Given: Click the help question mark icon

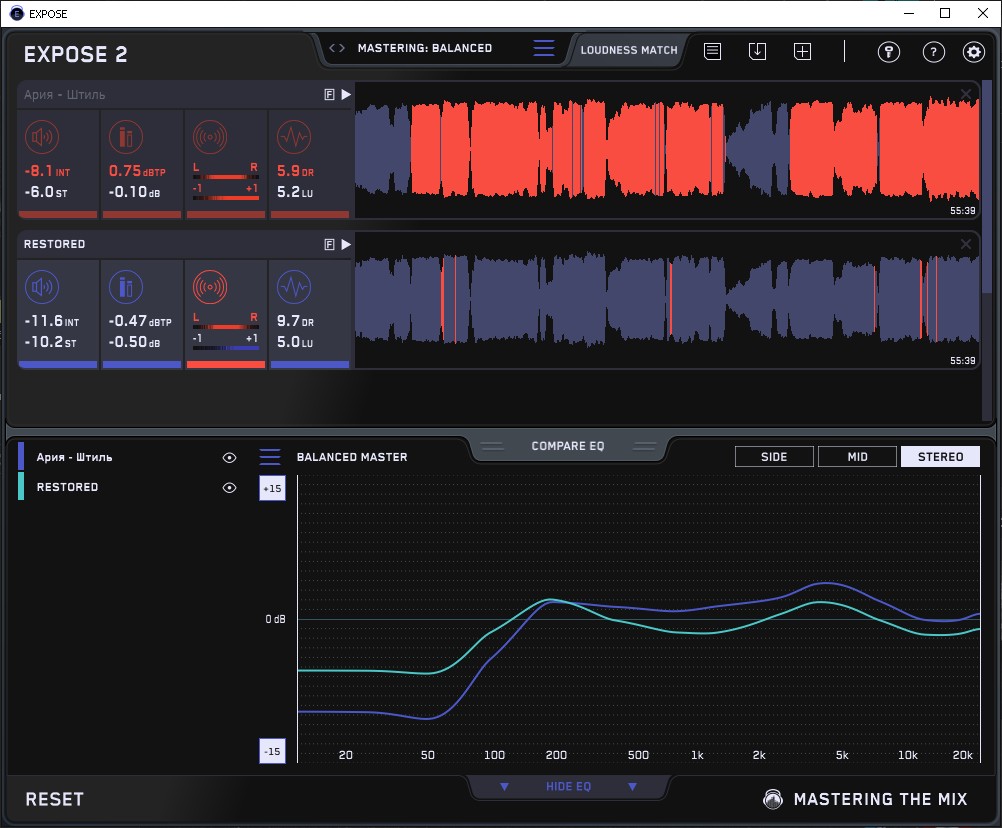Looking at the screenshot, I should click(x=933, y=52).
